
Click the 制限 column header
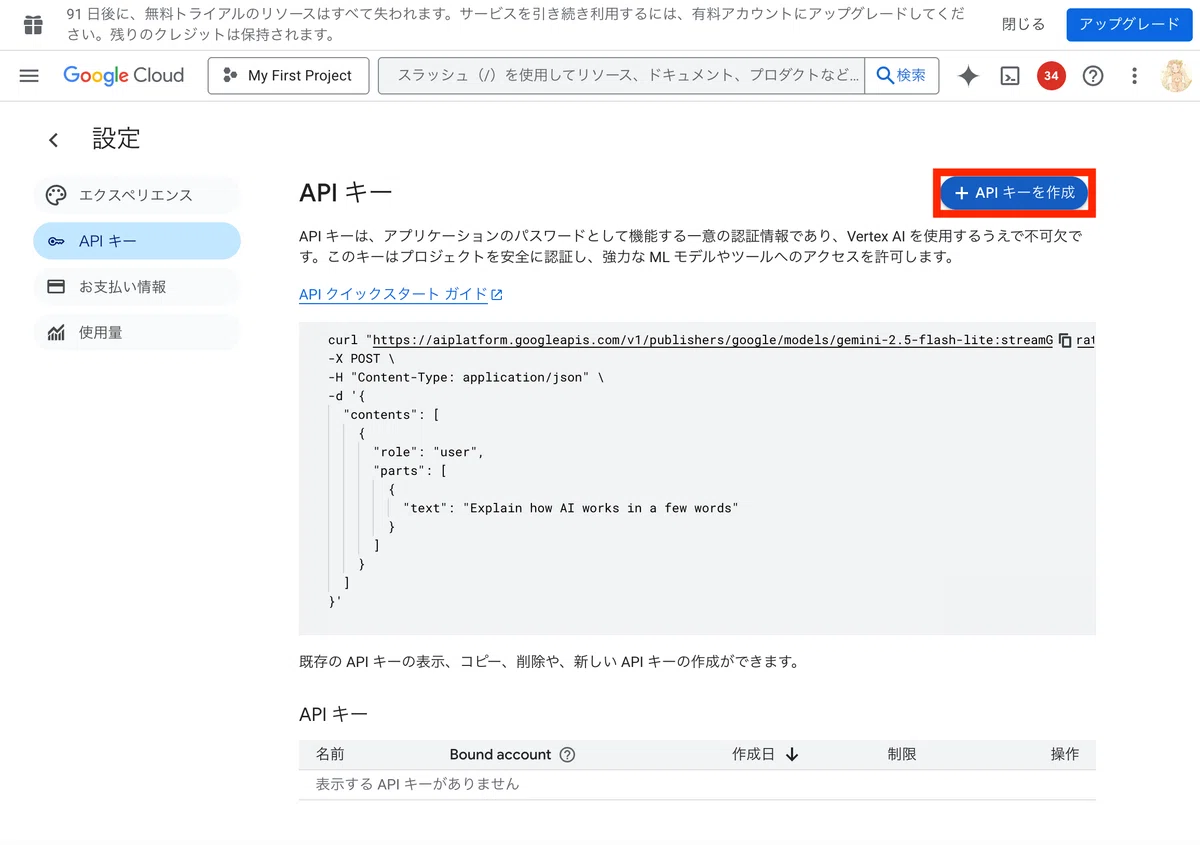click(x=902, y=754)
